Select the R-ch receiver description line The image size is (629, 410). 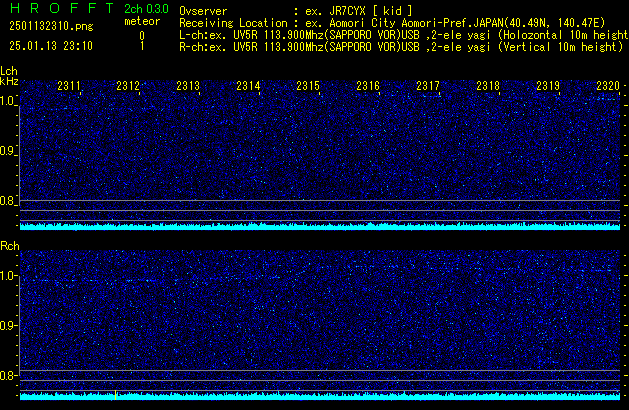click(x=401, y=47)
